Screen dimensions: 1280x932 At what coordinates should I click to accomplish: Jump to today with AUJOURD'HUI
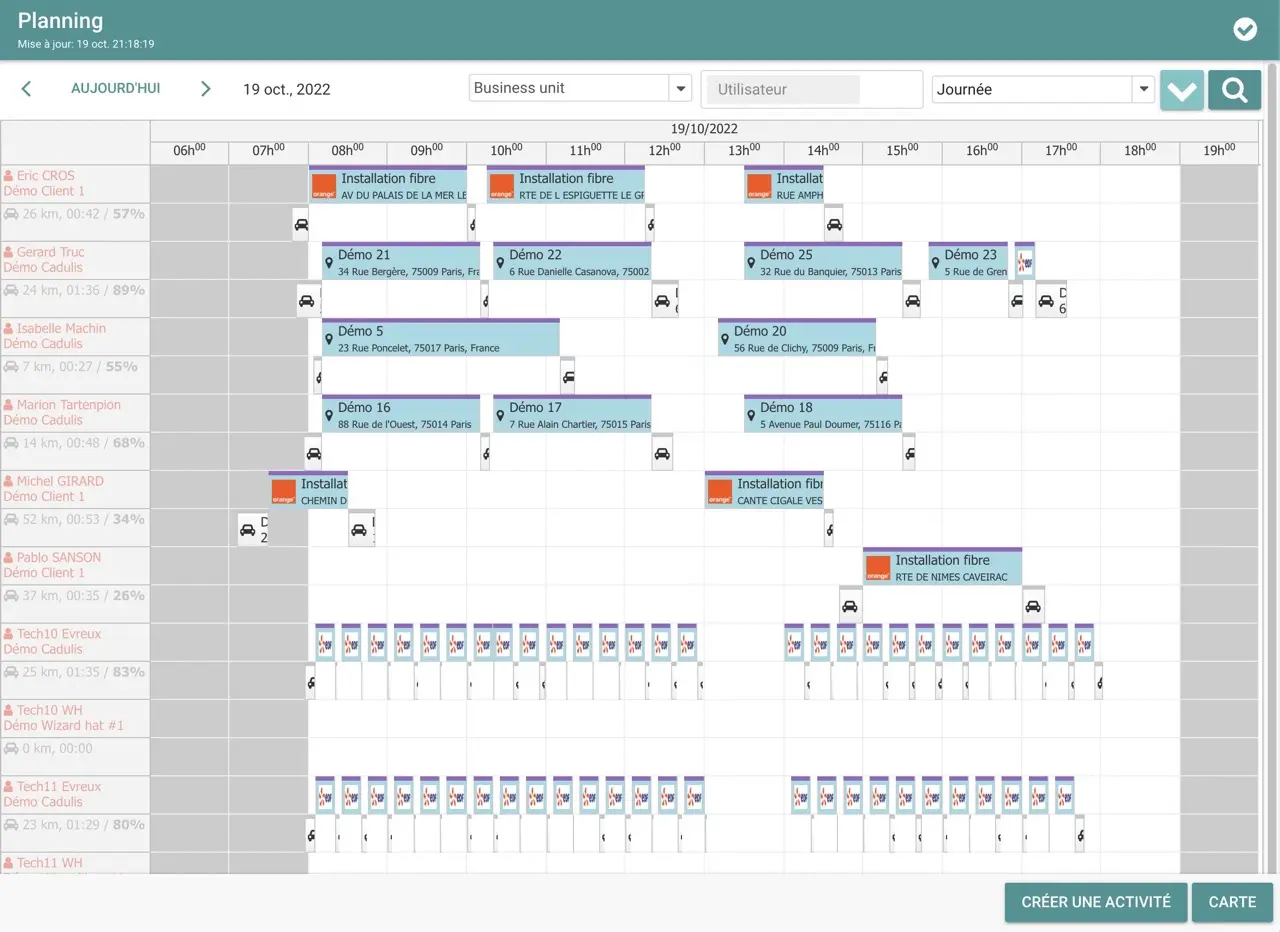[115, 88]
